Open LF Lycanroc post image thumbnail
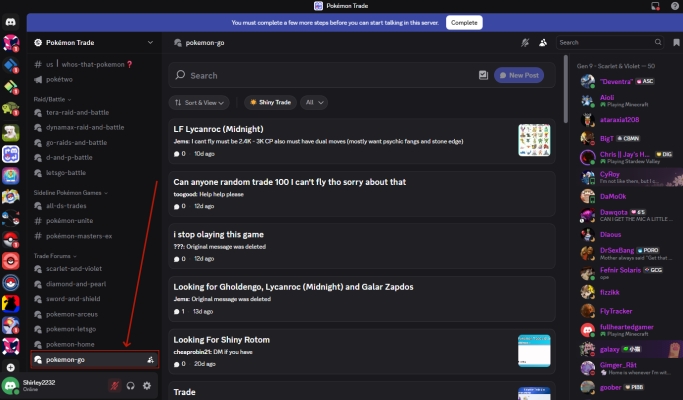This screenshot has height=400, width=683. coord(534,140)
